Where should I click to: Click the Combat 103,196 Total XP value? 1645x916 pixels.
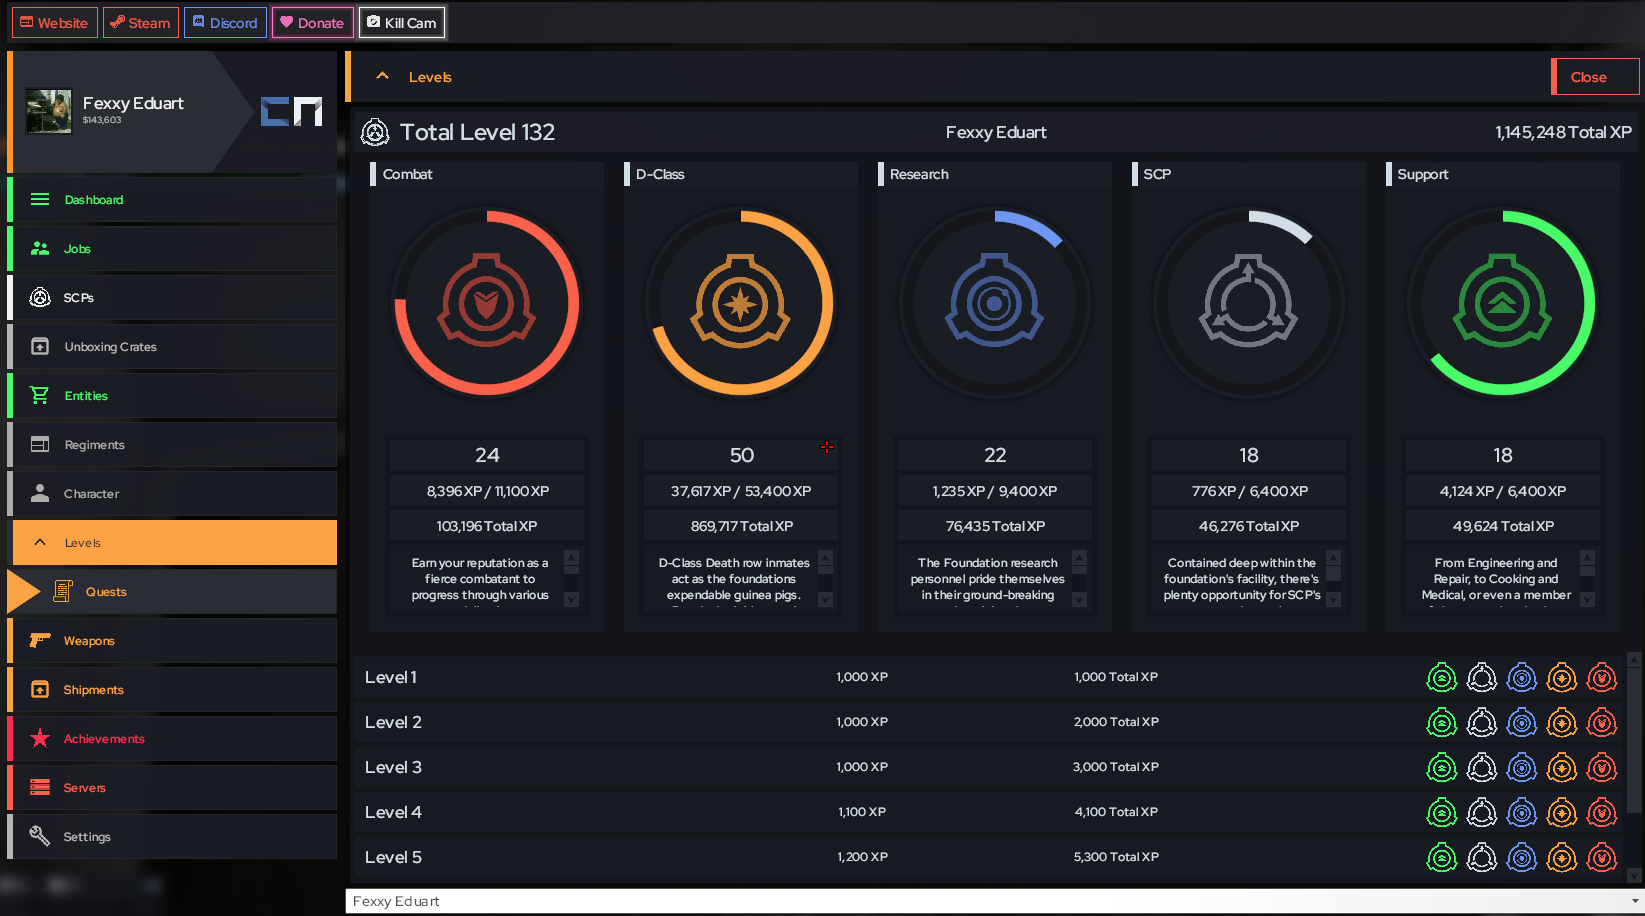coord(487,526)
